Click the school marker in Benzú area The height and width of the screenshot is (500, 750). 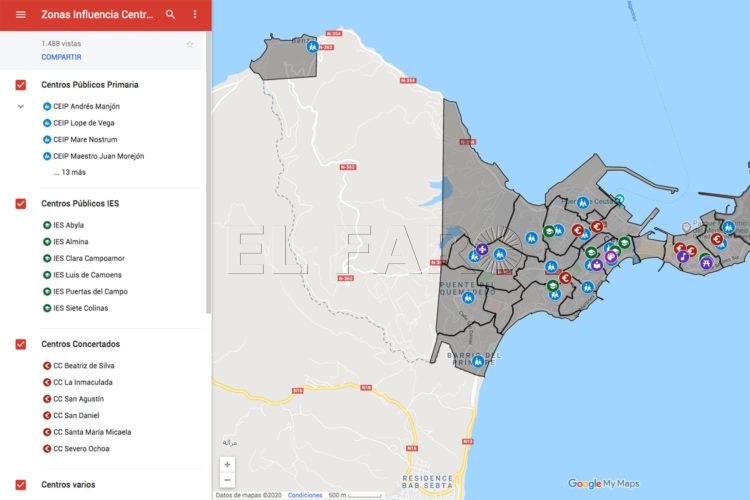(x=312, y=47)
